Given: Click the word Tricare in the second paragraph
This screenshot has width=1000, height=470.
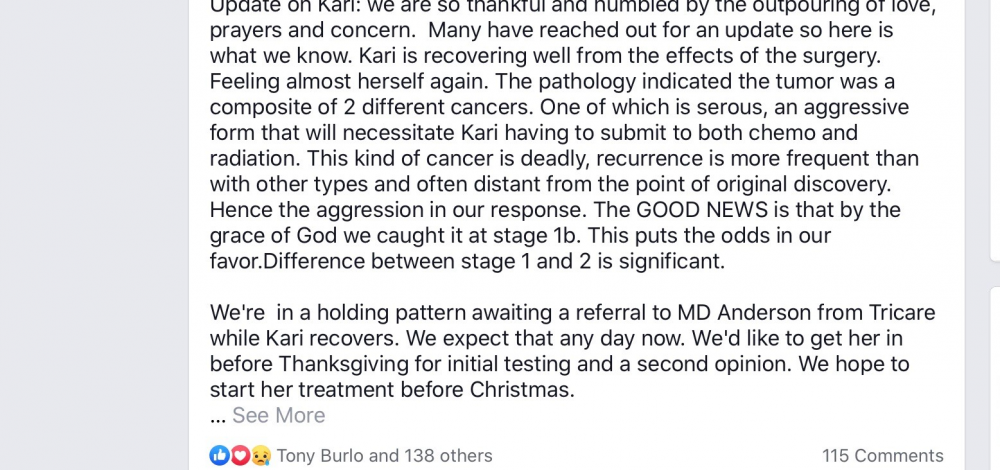Looking at the screenshot, I should coord(902,312).
